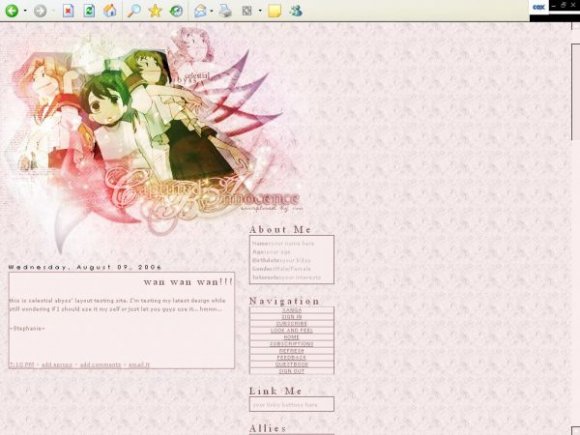Click the post title "wan wan wan!!!"
This screenshot has height=435, width=580.
pos(188,282)
